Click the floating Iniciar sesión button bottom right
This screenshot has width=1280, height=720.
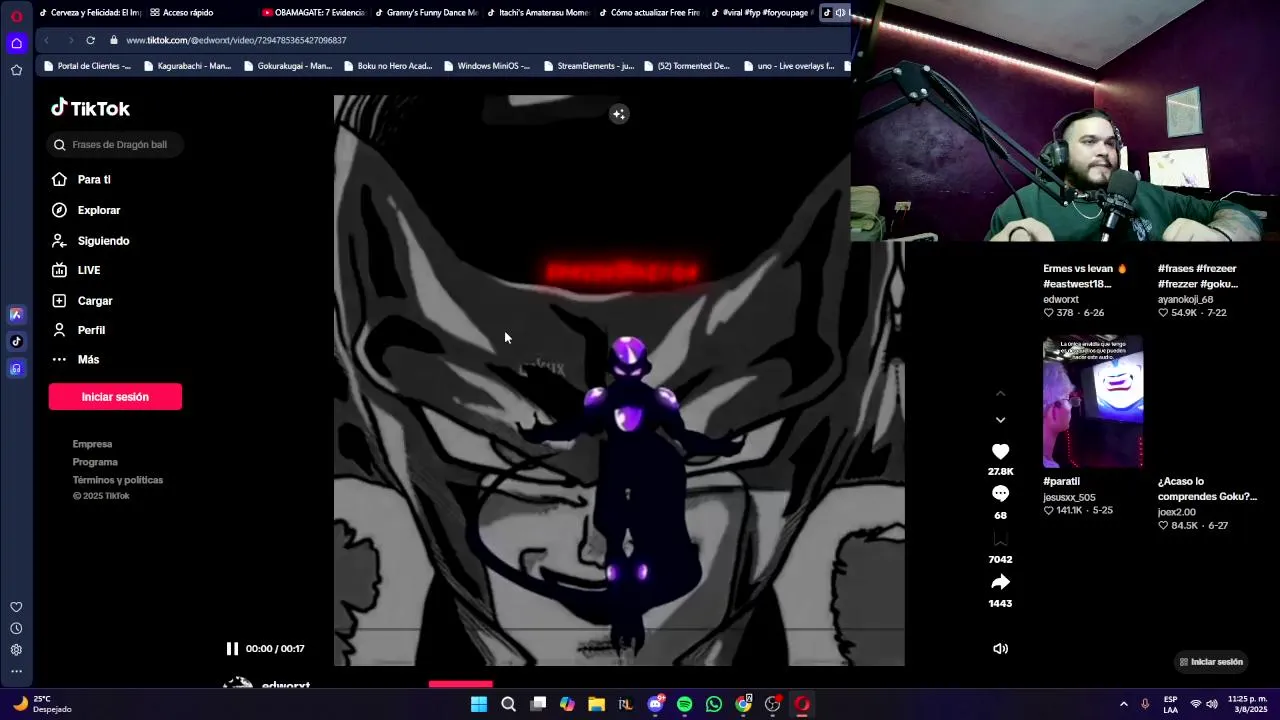(x=1211, y=662)
